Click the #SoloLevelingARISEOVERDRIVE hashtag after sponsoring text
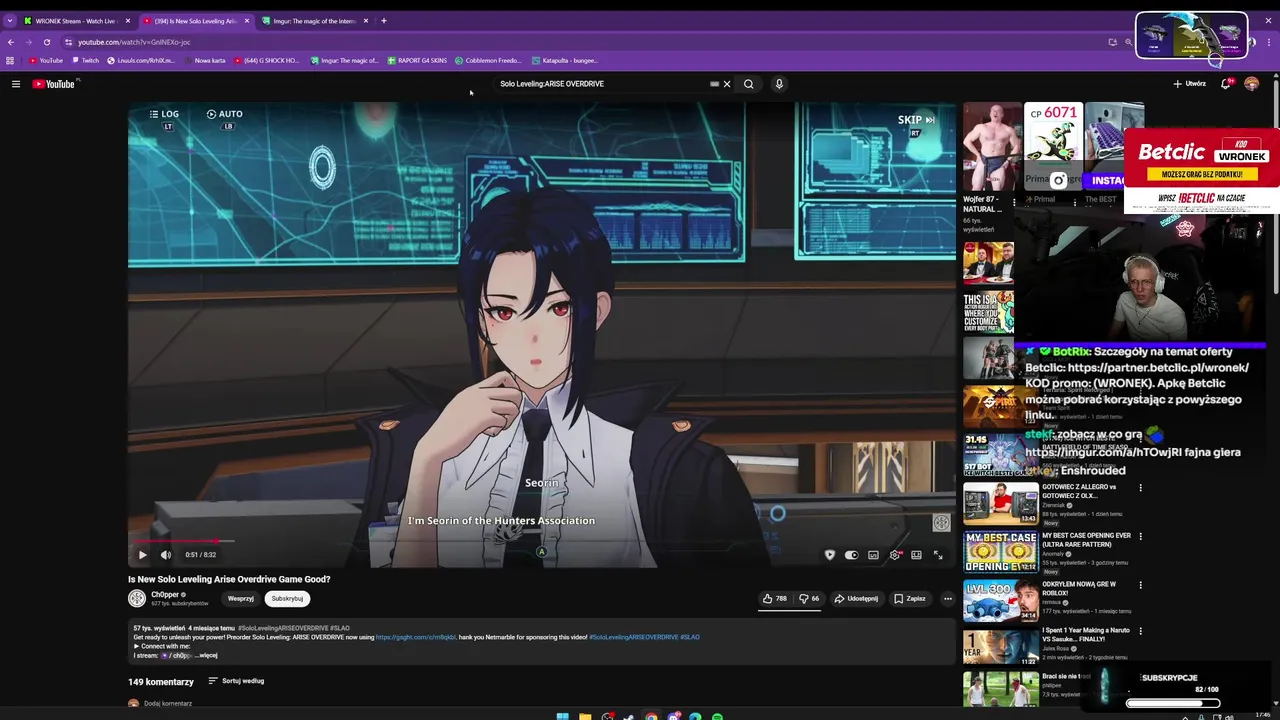Screen dimensions: 1280x720 [633, 637]
